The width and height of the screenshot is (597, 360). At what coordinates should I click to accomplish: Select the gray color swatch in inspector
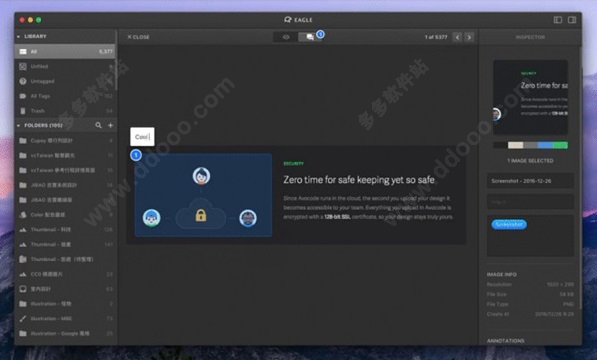coord(530,145)
